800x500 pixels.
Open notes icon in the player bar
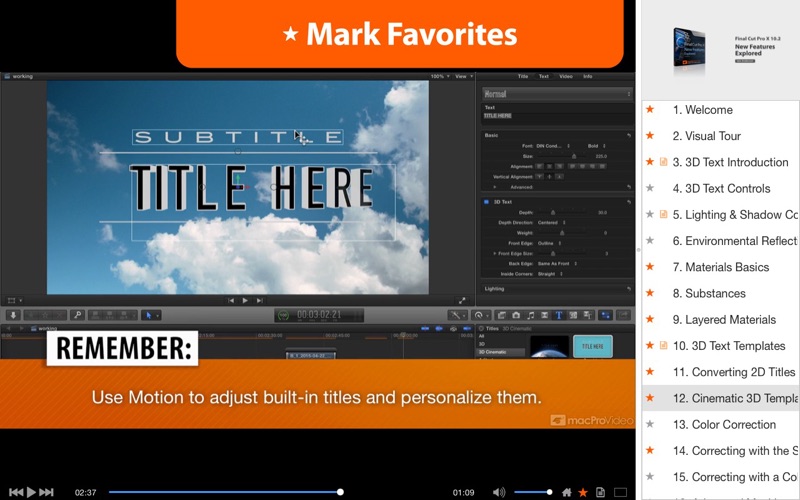tap(601, 492)
